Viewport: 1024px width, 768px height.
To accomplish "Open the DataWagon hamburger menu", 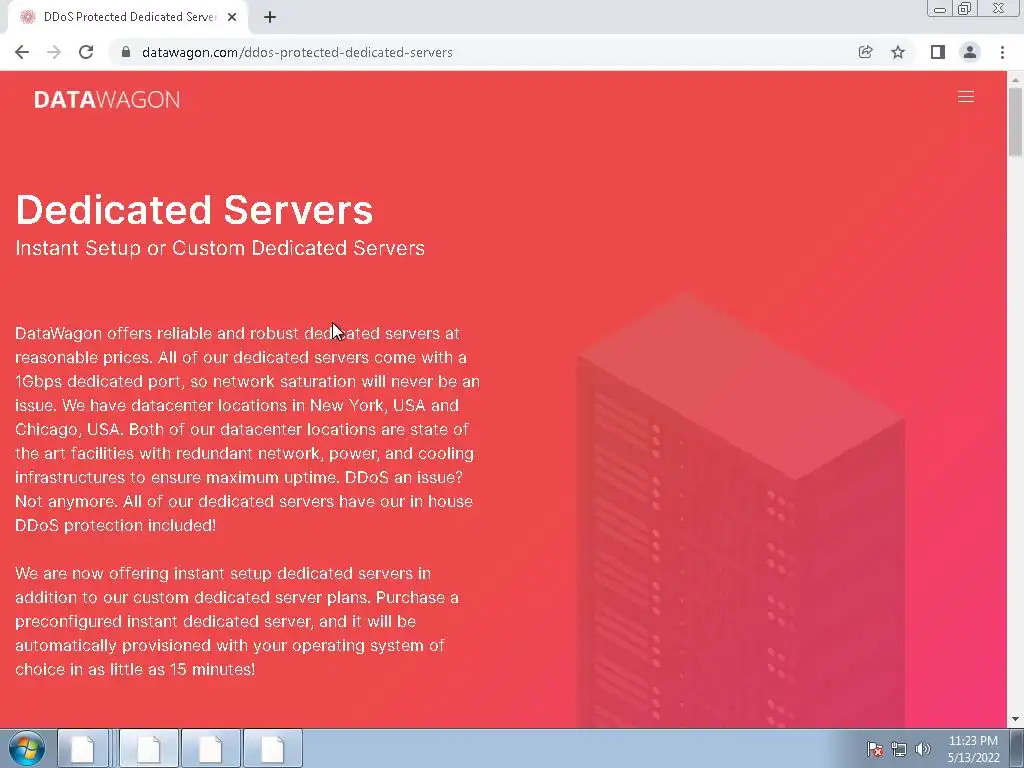I will coord(966,97).
